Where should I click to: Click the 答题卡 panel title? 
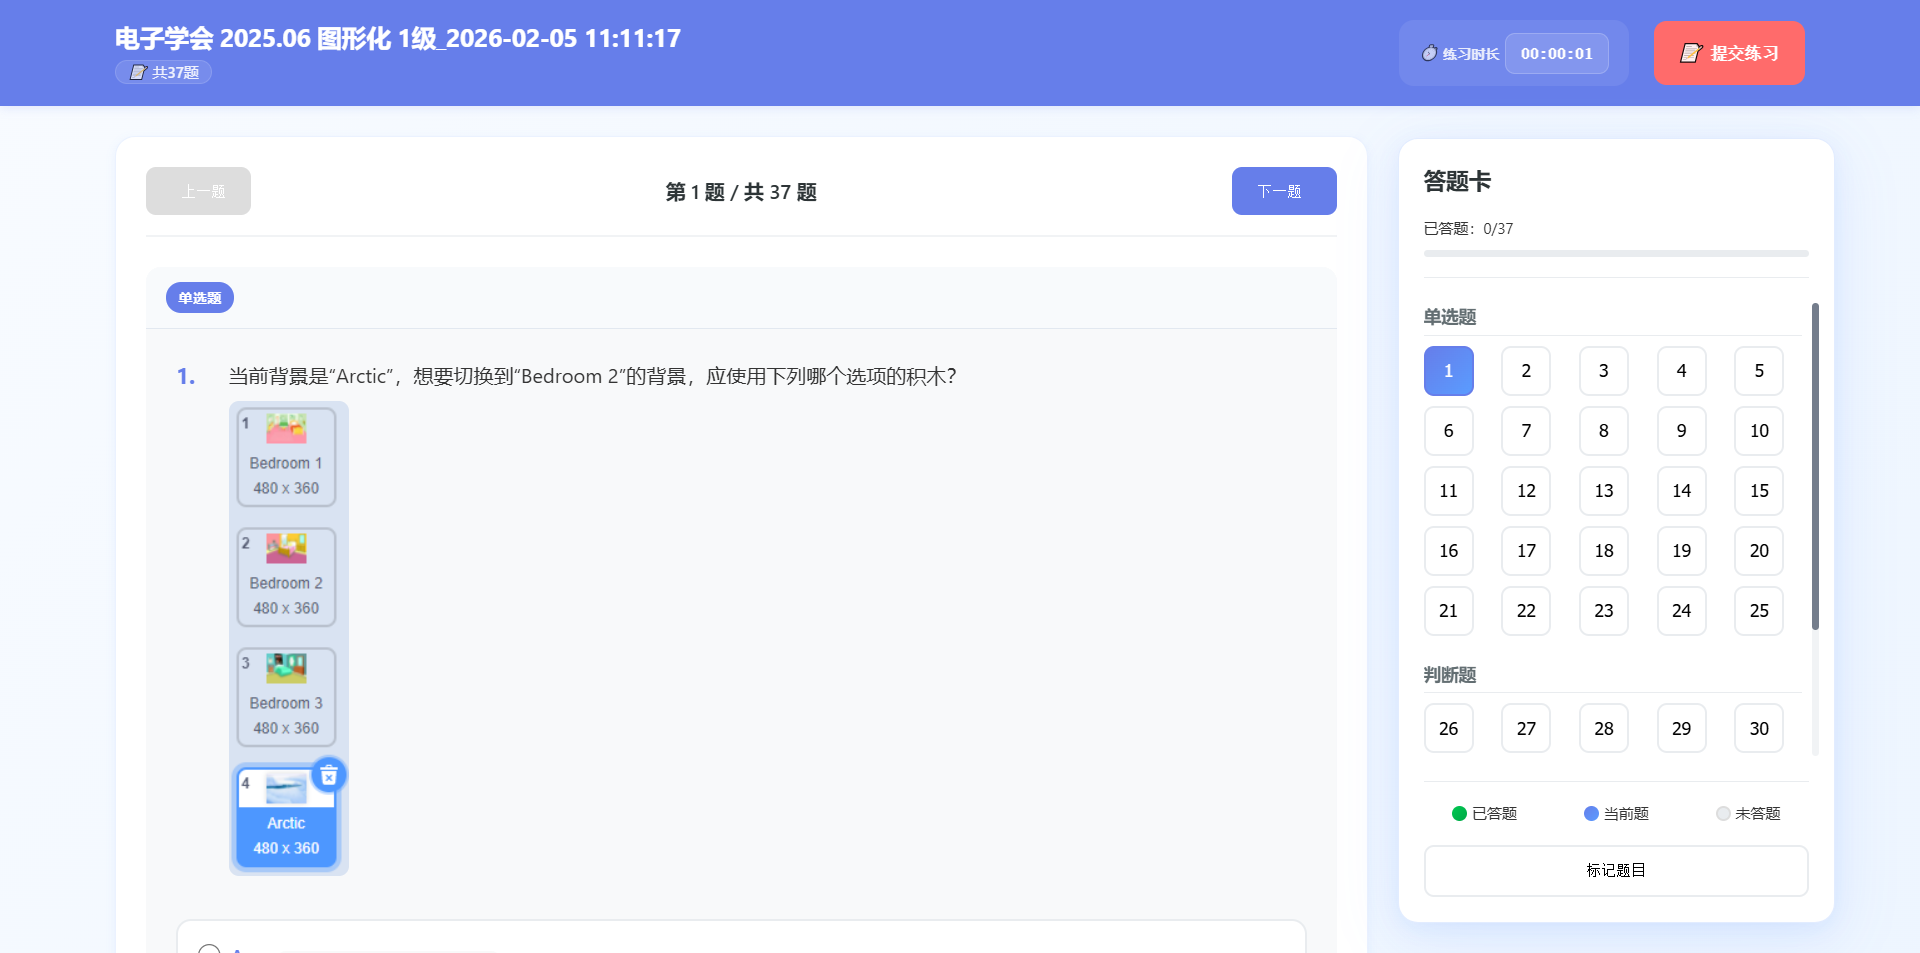(1457, 182)
